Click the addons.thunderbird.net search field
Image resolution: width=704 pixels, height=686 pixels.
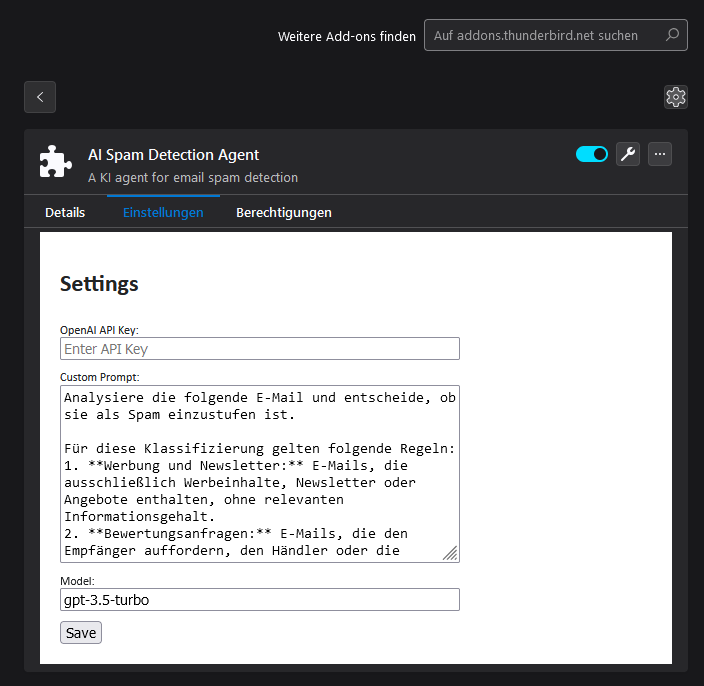tap(545, 35)
